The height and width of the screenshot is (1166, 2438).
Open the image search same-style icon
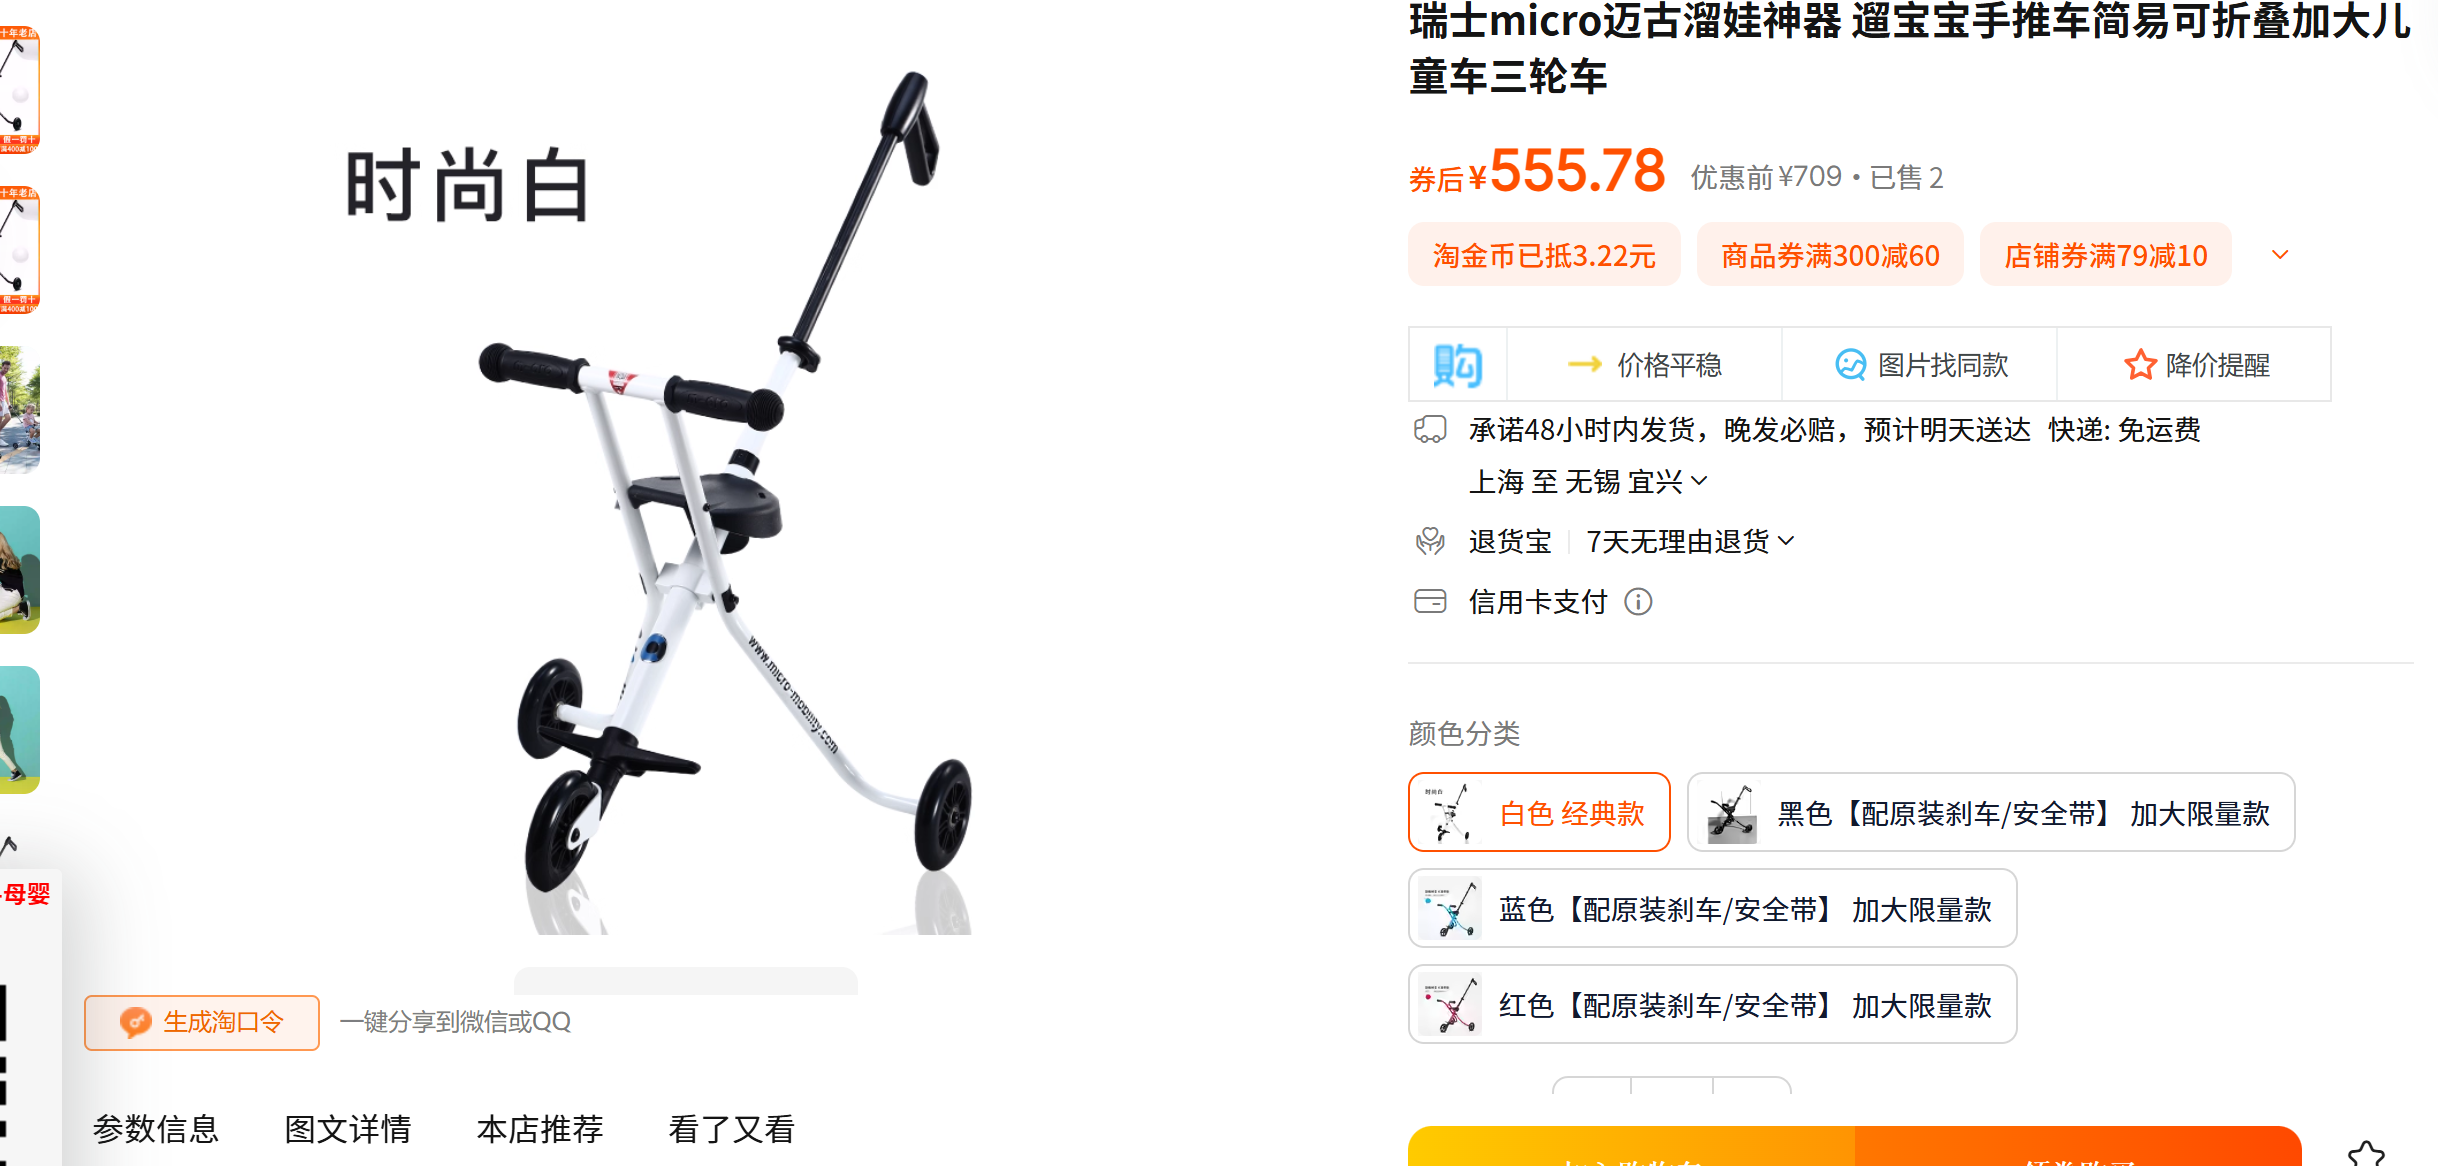(x=1850, y=365)
